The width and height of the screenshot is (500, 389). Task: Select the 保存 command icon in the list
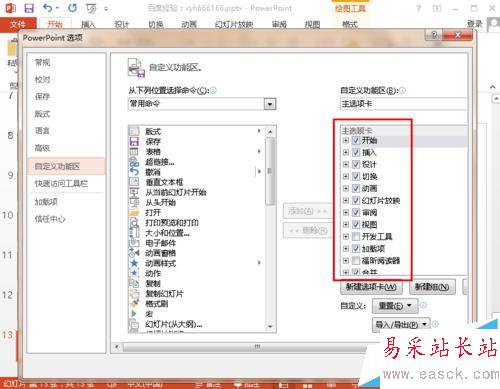click(134, 141)
